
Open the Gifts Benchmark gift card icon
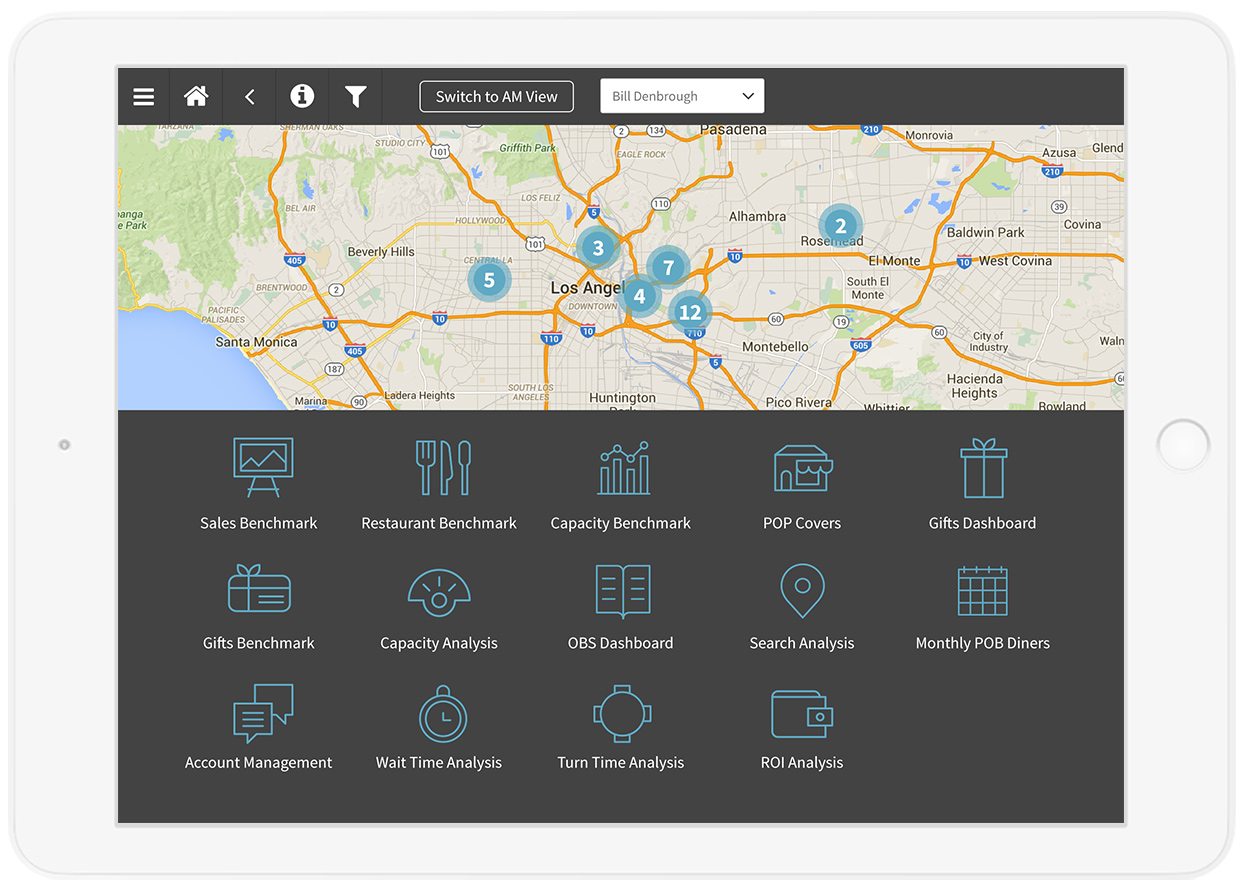point(259,588)
